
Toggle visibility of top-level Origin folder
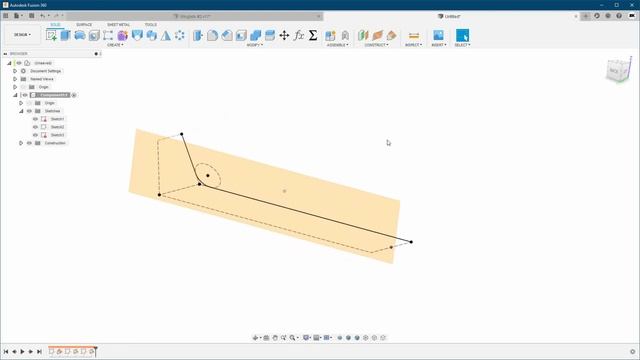point(23,87)
